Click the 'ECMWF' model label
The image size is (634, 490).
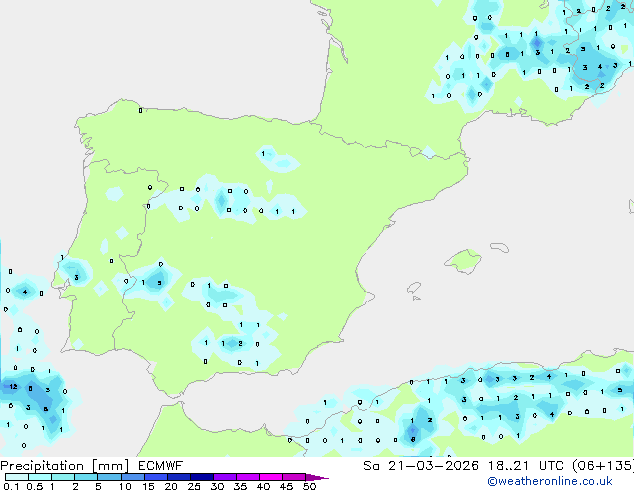pos(161,466)
